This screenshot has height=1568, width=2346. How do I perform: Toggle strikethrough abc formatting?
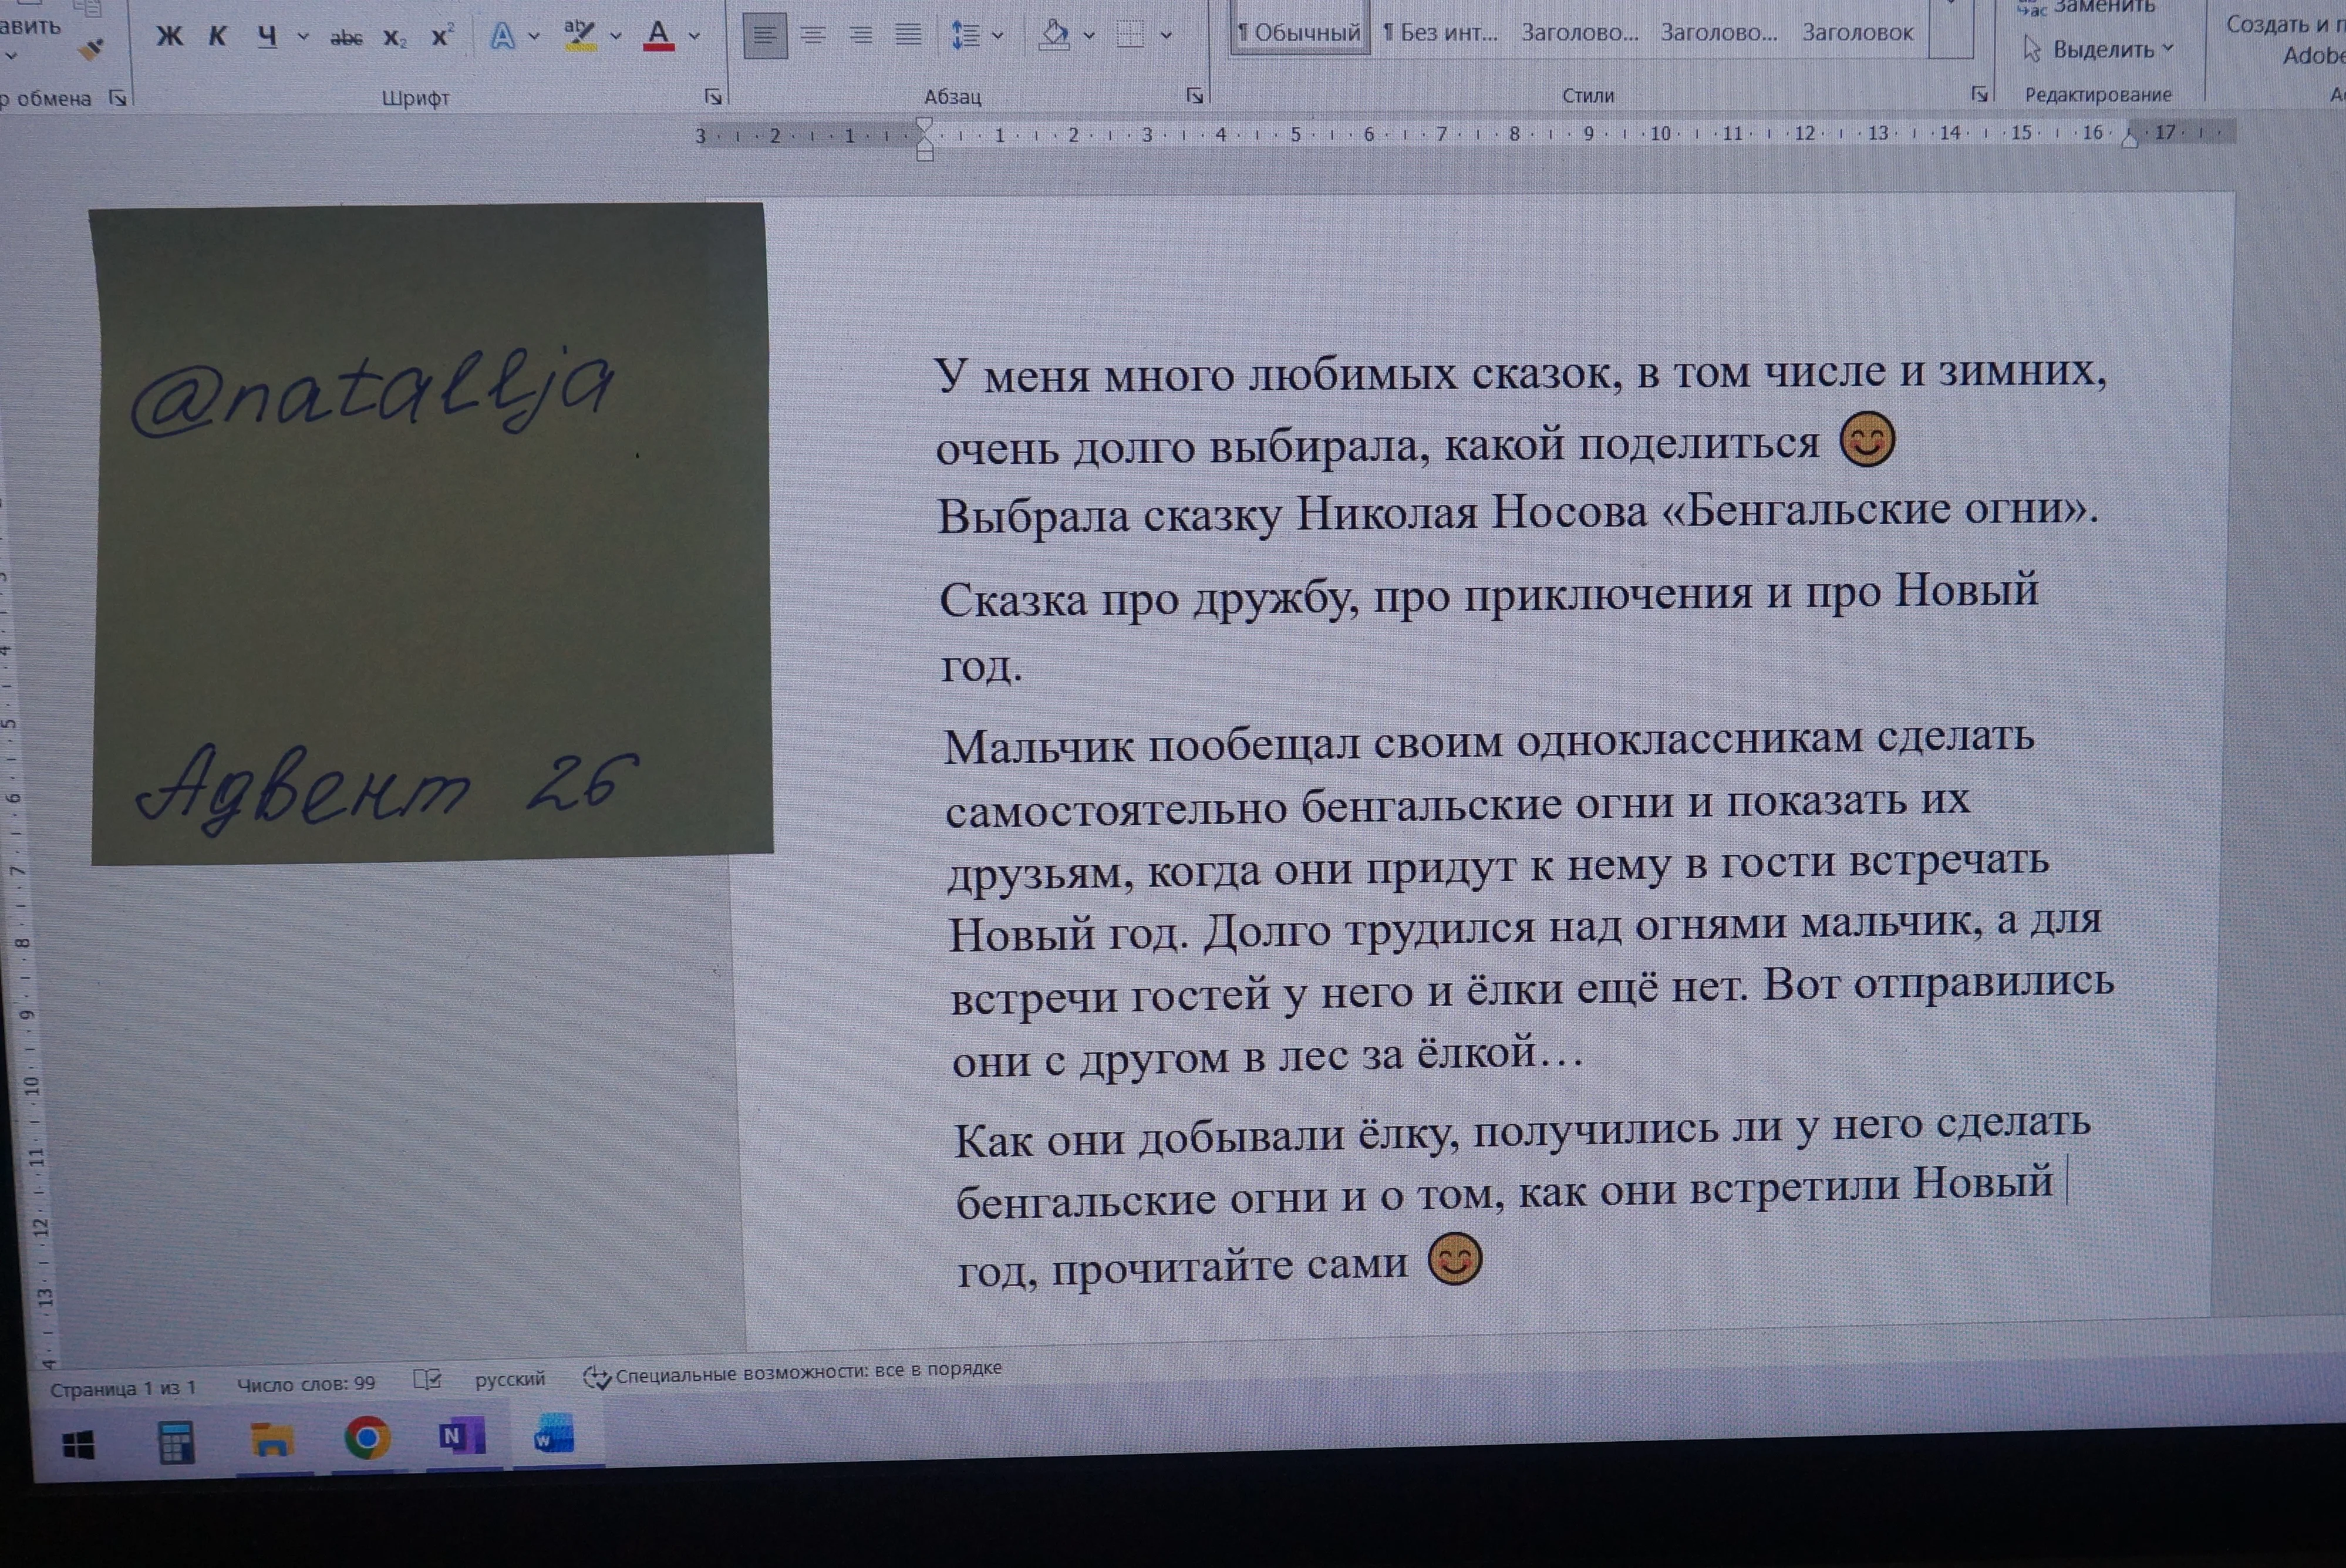pos(346,38)
